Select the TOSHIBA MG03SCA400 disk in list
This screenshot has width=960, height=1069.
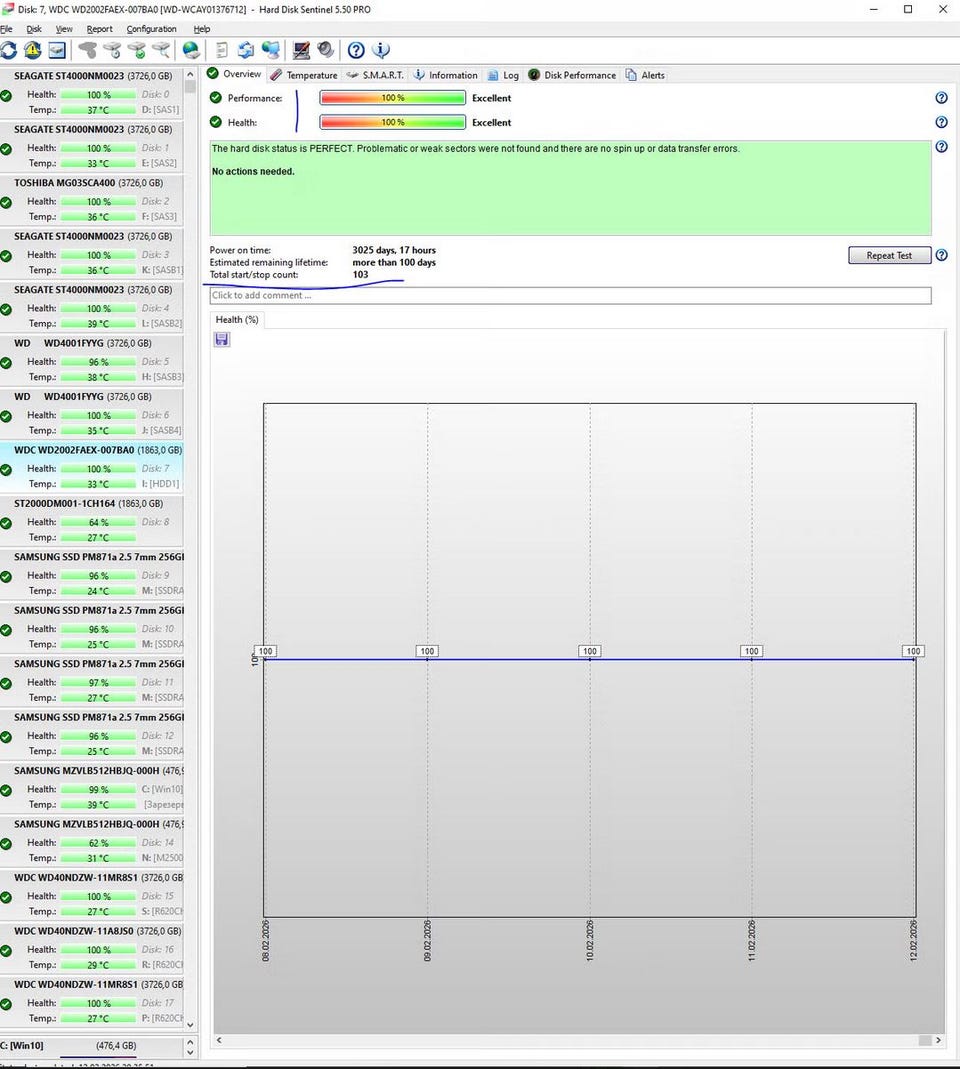[64, 183]
